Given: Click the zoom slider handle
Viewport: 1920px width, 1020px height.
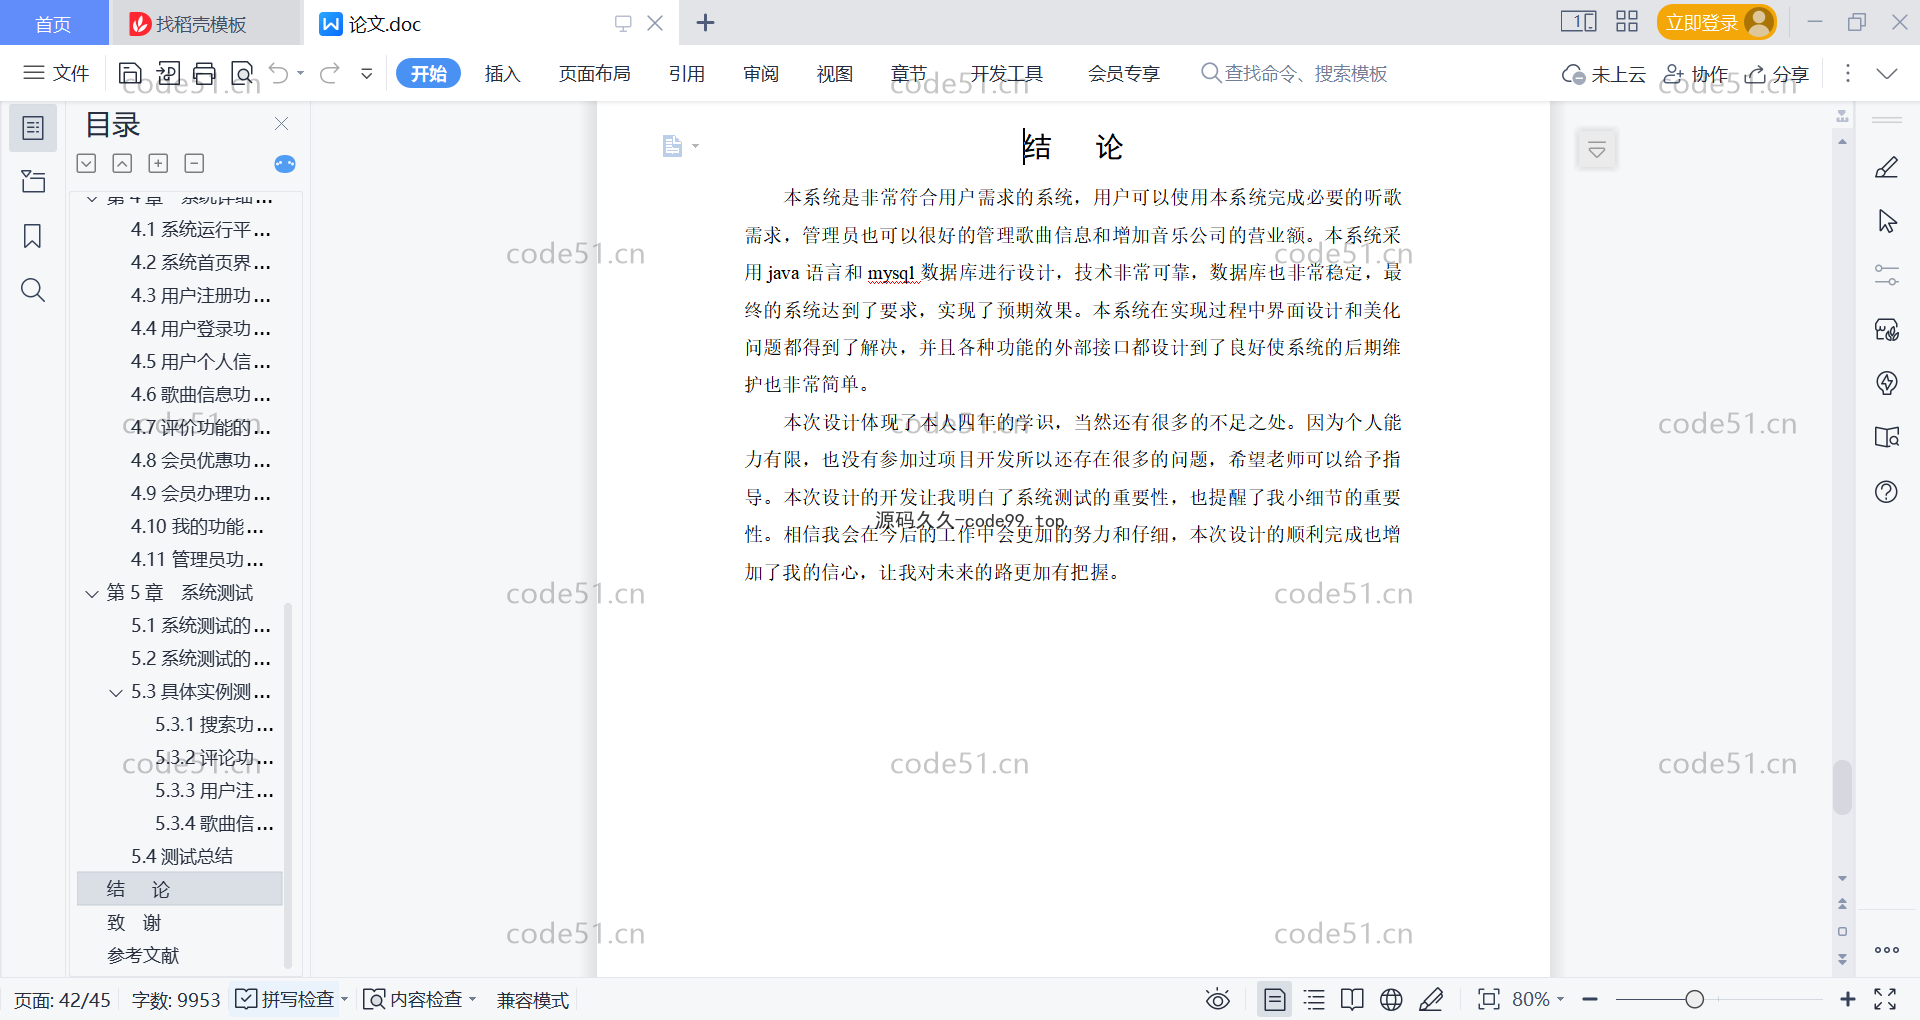Looking at the screenshot, I should coord(1694,999).
